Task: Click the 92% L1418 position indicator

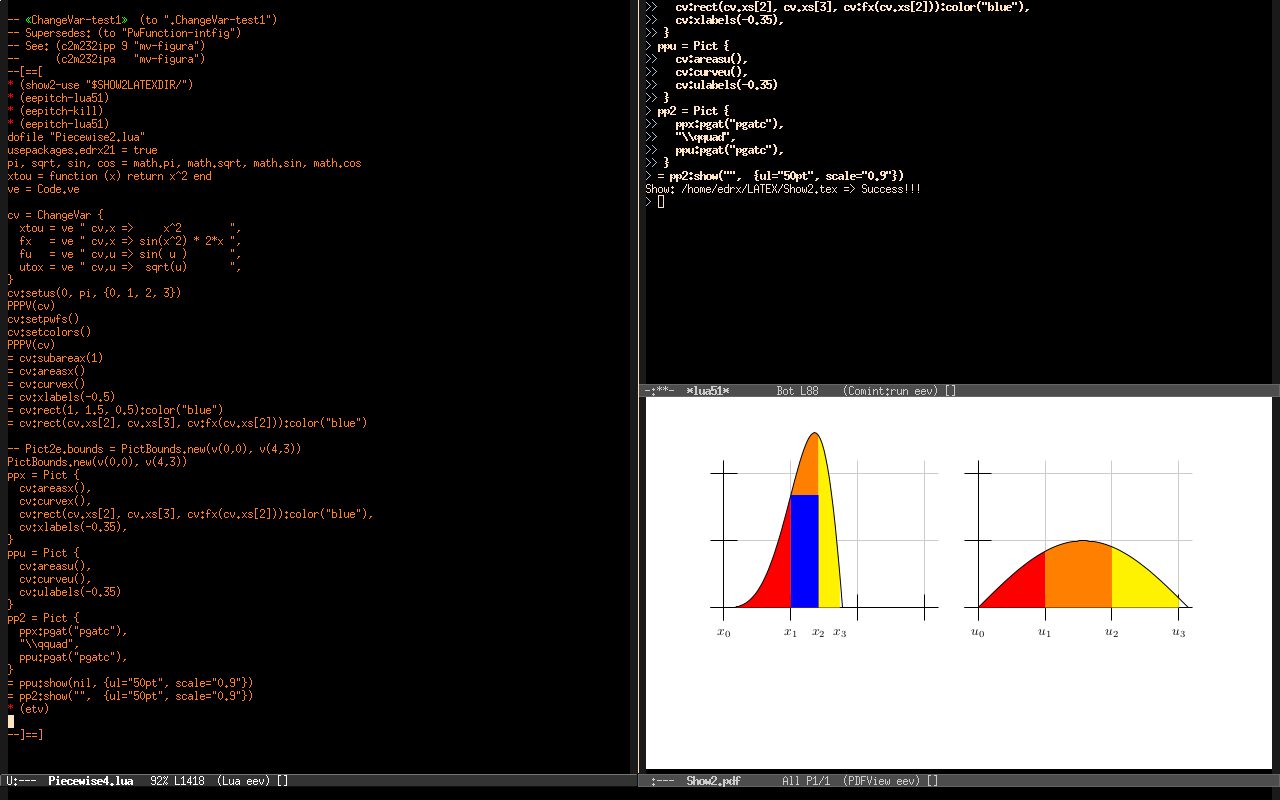Action: click(178, 781)
